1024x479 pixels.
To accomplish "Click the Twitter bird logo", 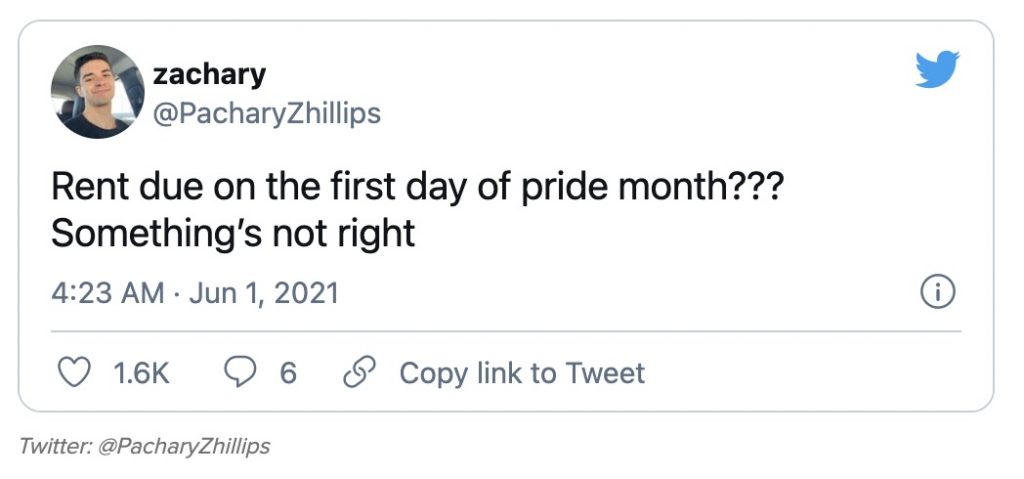I will tap(937, 70).
